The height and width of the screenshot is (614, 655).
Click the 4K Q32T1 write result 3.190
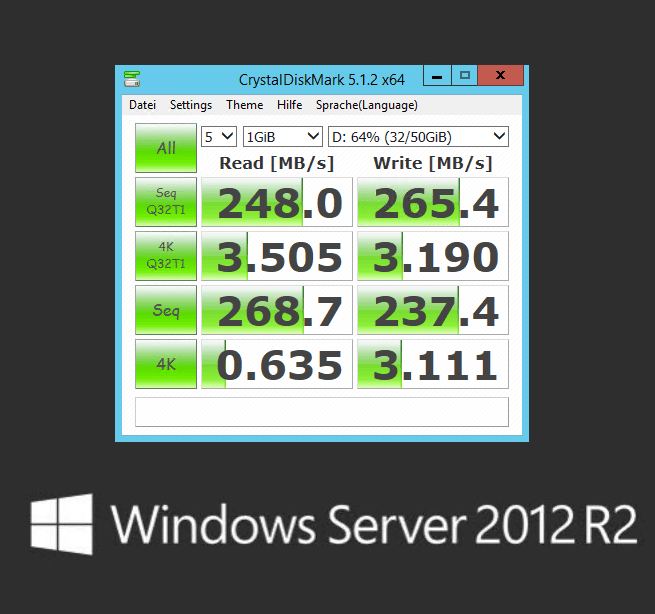(433, 256)
